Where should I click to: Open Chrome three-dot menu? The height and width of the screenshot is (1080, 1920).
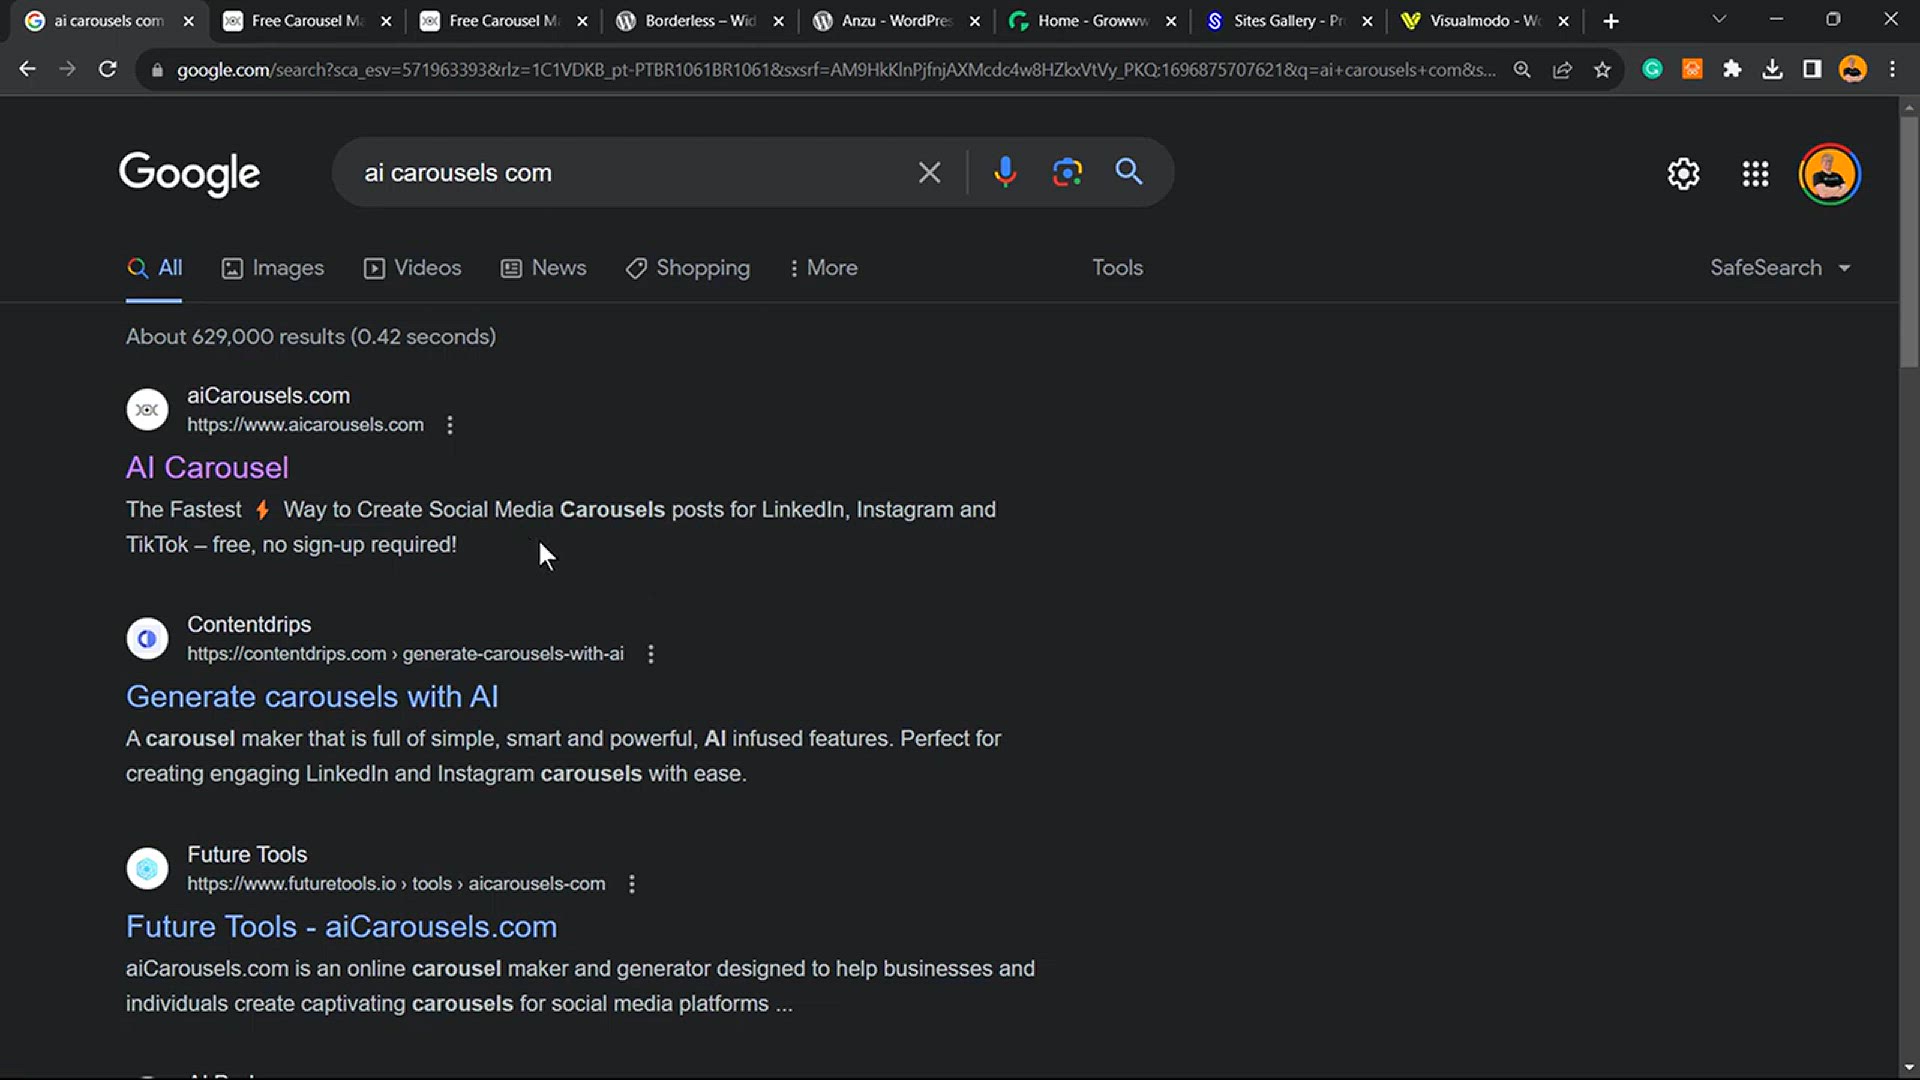[1892, 69]
